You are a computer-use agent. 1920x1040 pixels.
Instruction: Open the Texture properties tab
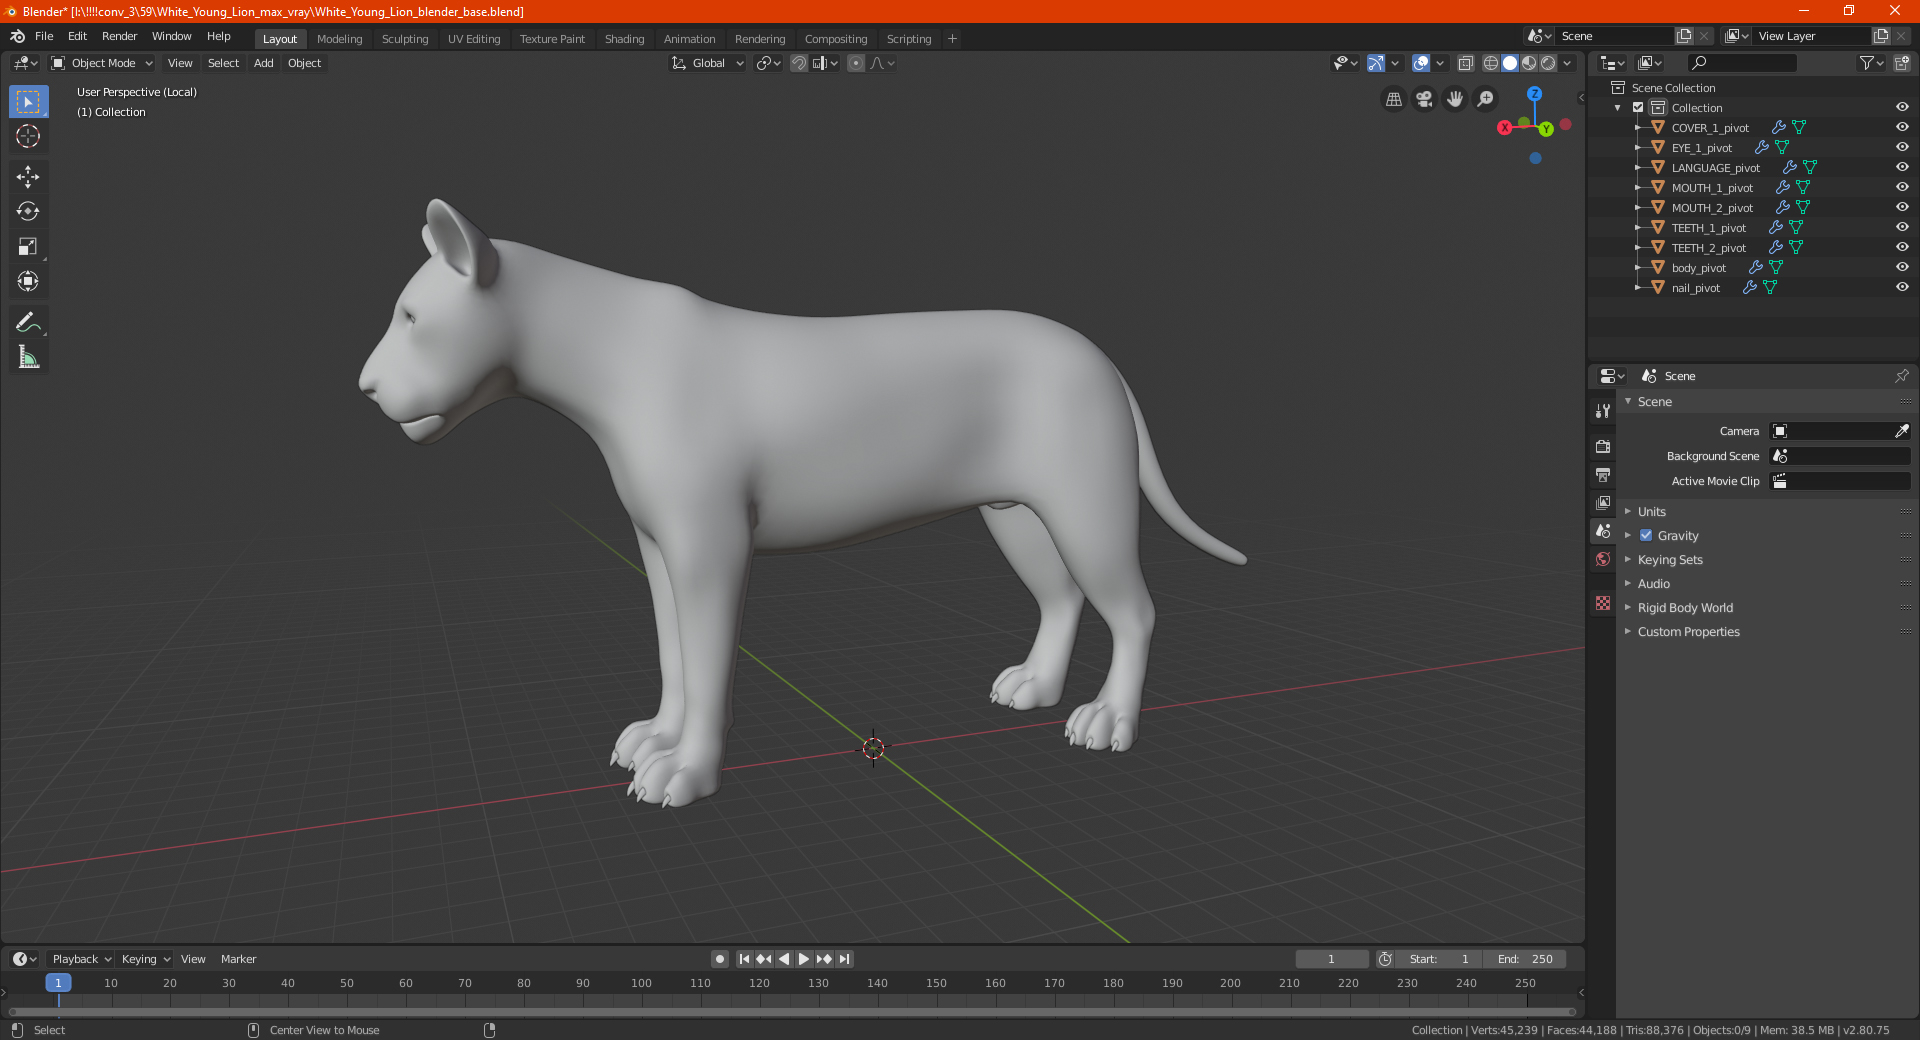tap(1603, 603)
